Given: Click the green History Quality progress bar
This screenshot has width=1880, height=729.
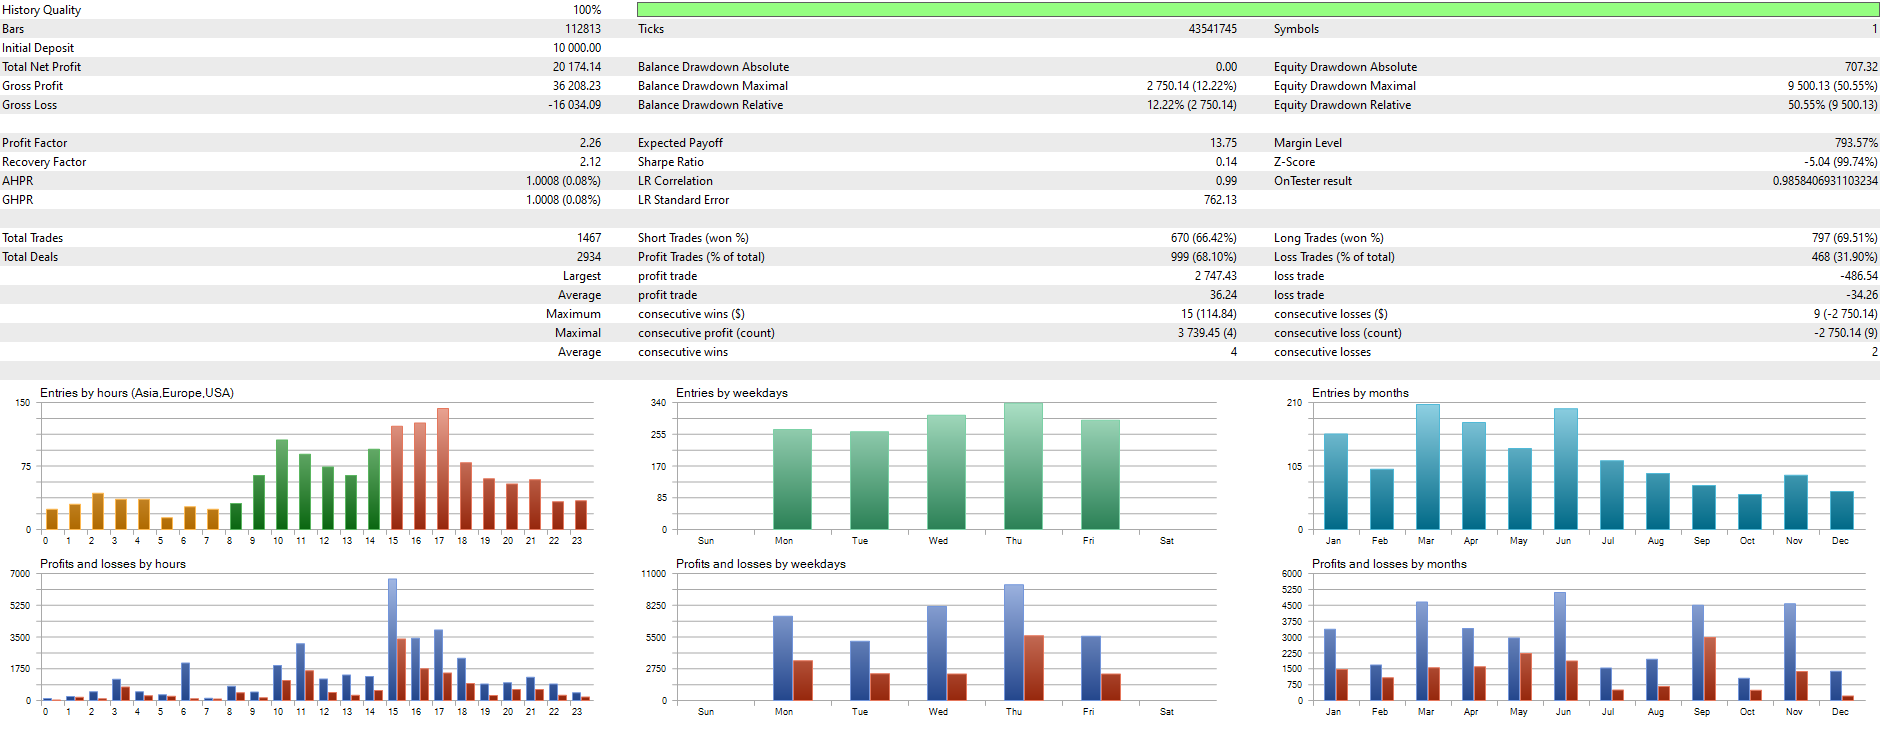Looking at the screenshot, I should [1258, 9].
